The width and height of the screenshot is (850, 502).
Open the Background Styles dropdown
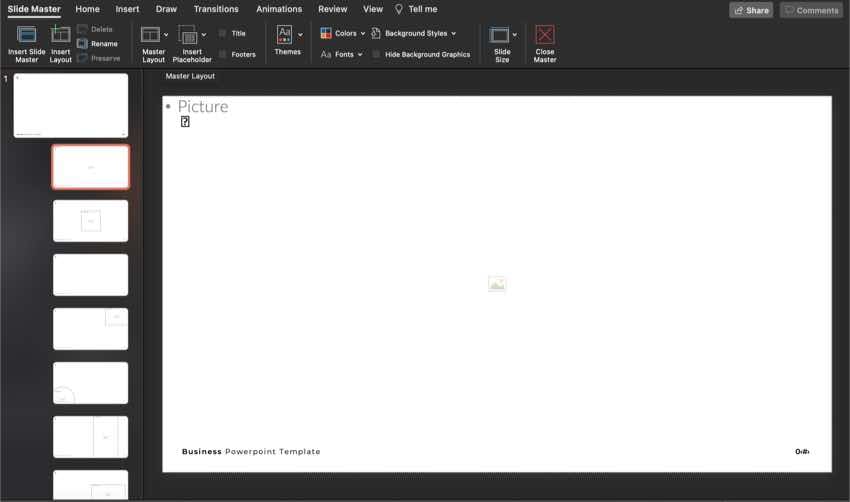[414, 34]
